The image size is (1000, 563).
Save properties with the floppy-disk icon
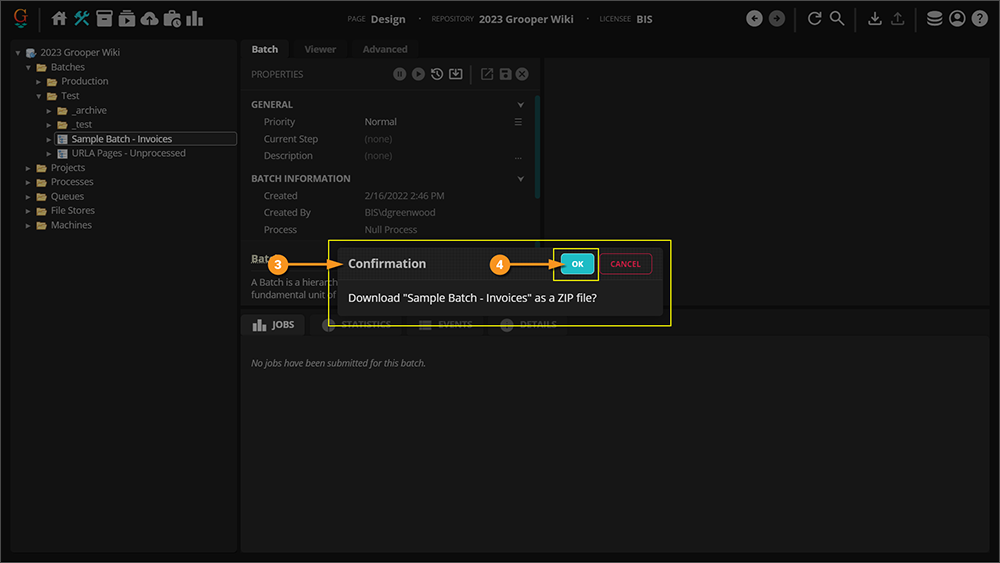[505, 74]
